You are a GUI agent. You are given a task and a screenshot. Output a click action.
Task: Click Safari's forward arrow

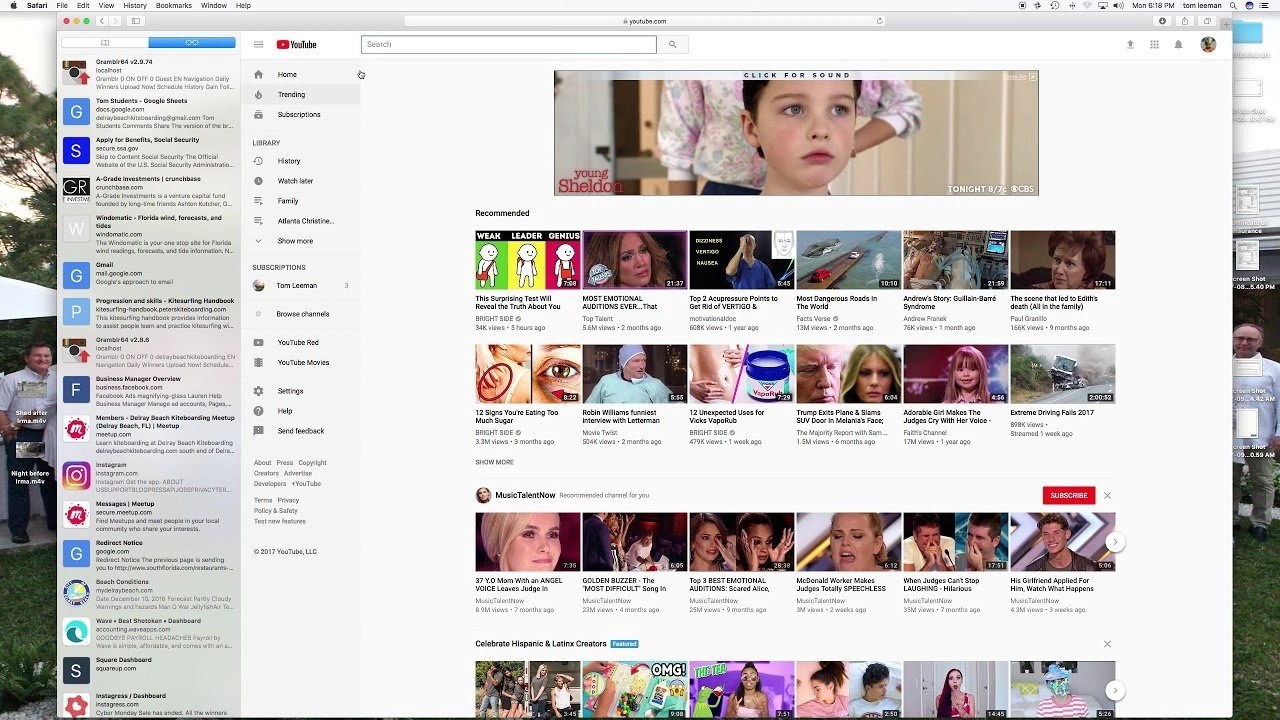point(116,21)
